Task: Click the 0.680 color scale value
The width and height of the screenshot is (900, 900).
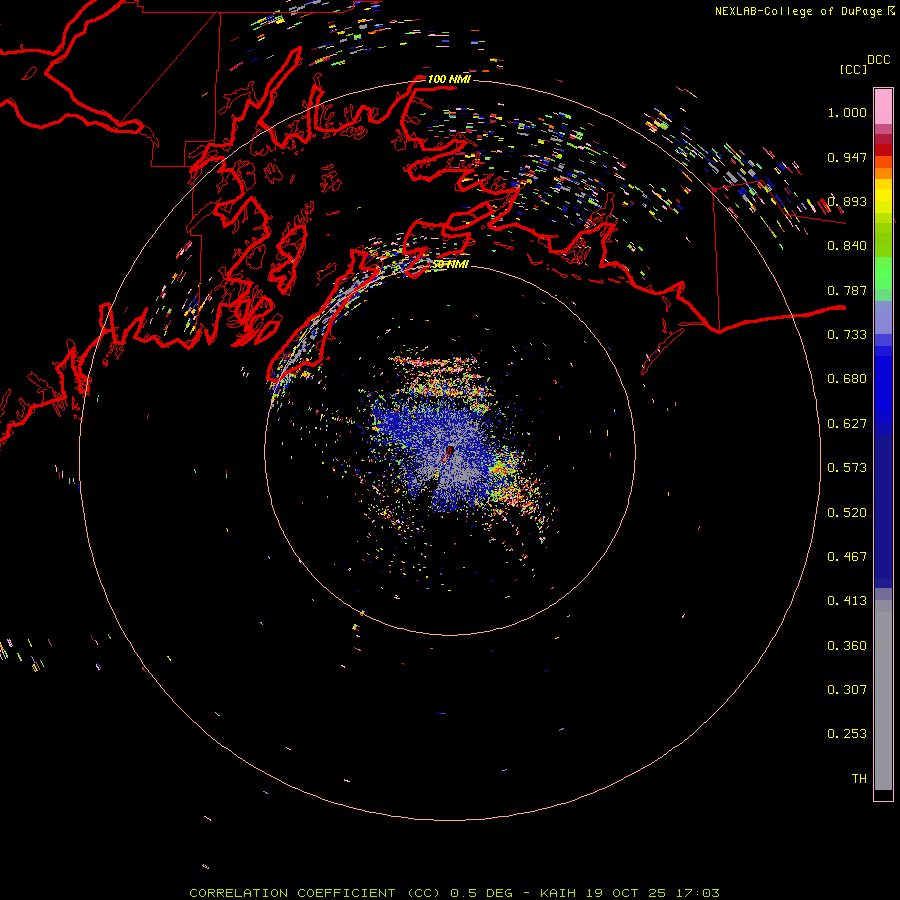Action: coord(847,379)
